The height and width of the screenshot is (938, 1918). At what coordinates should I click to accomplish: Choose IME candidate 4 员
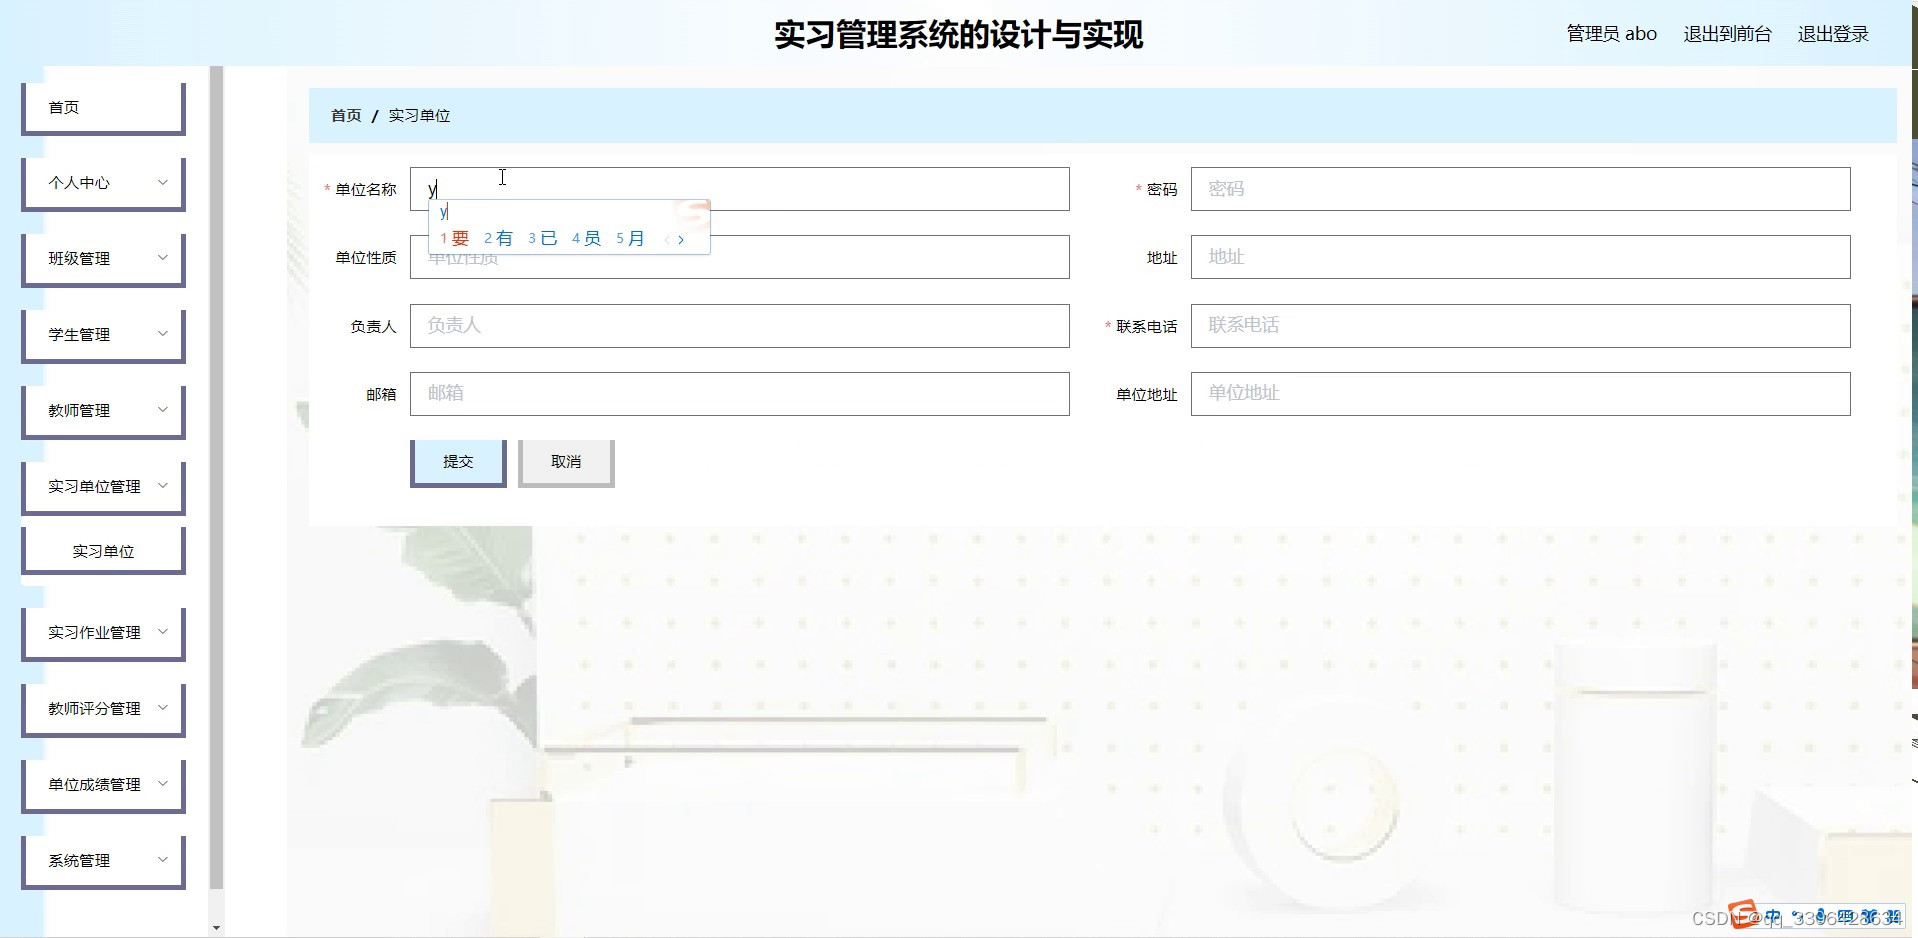587,239
